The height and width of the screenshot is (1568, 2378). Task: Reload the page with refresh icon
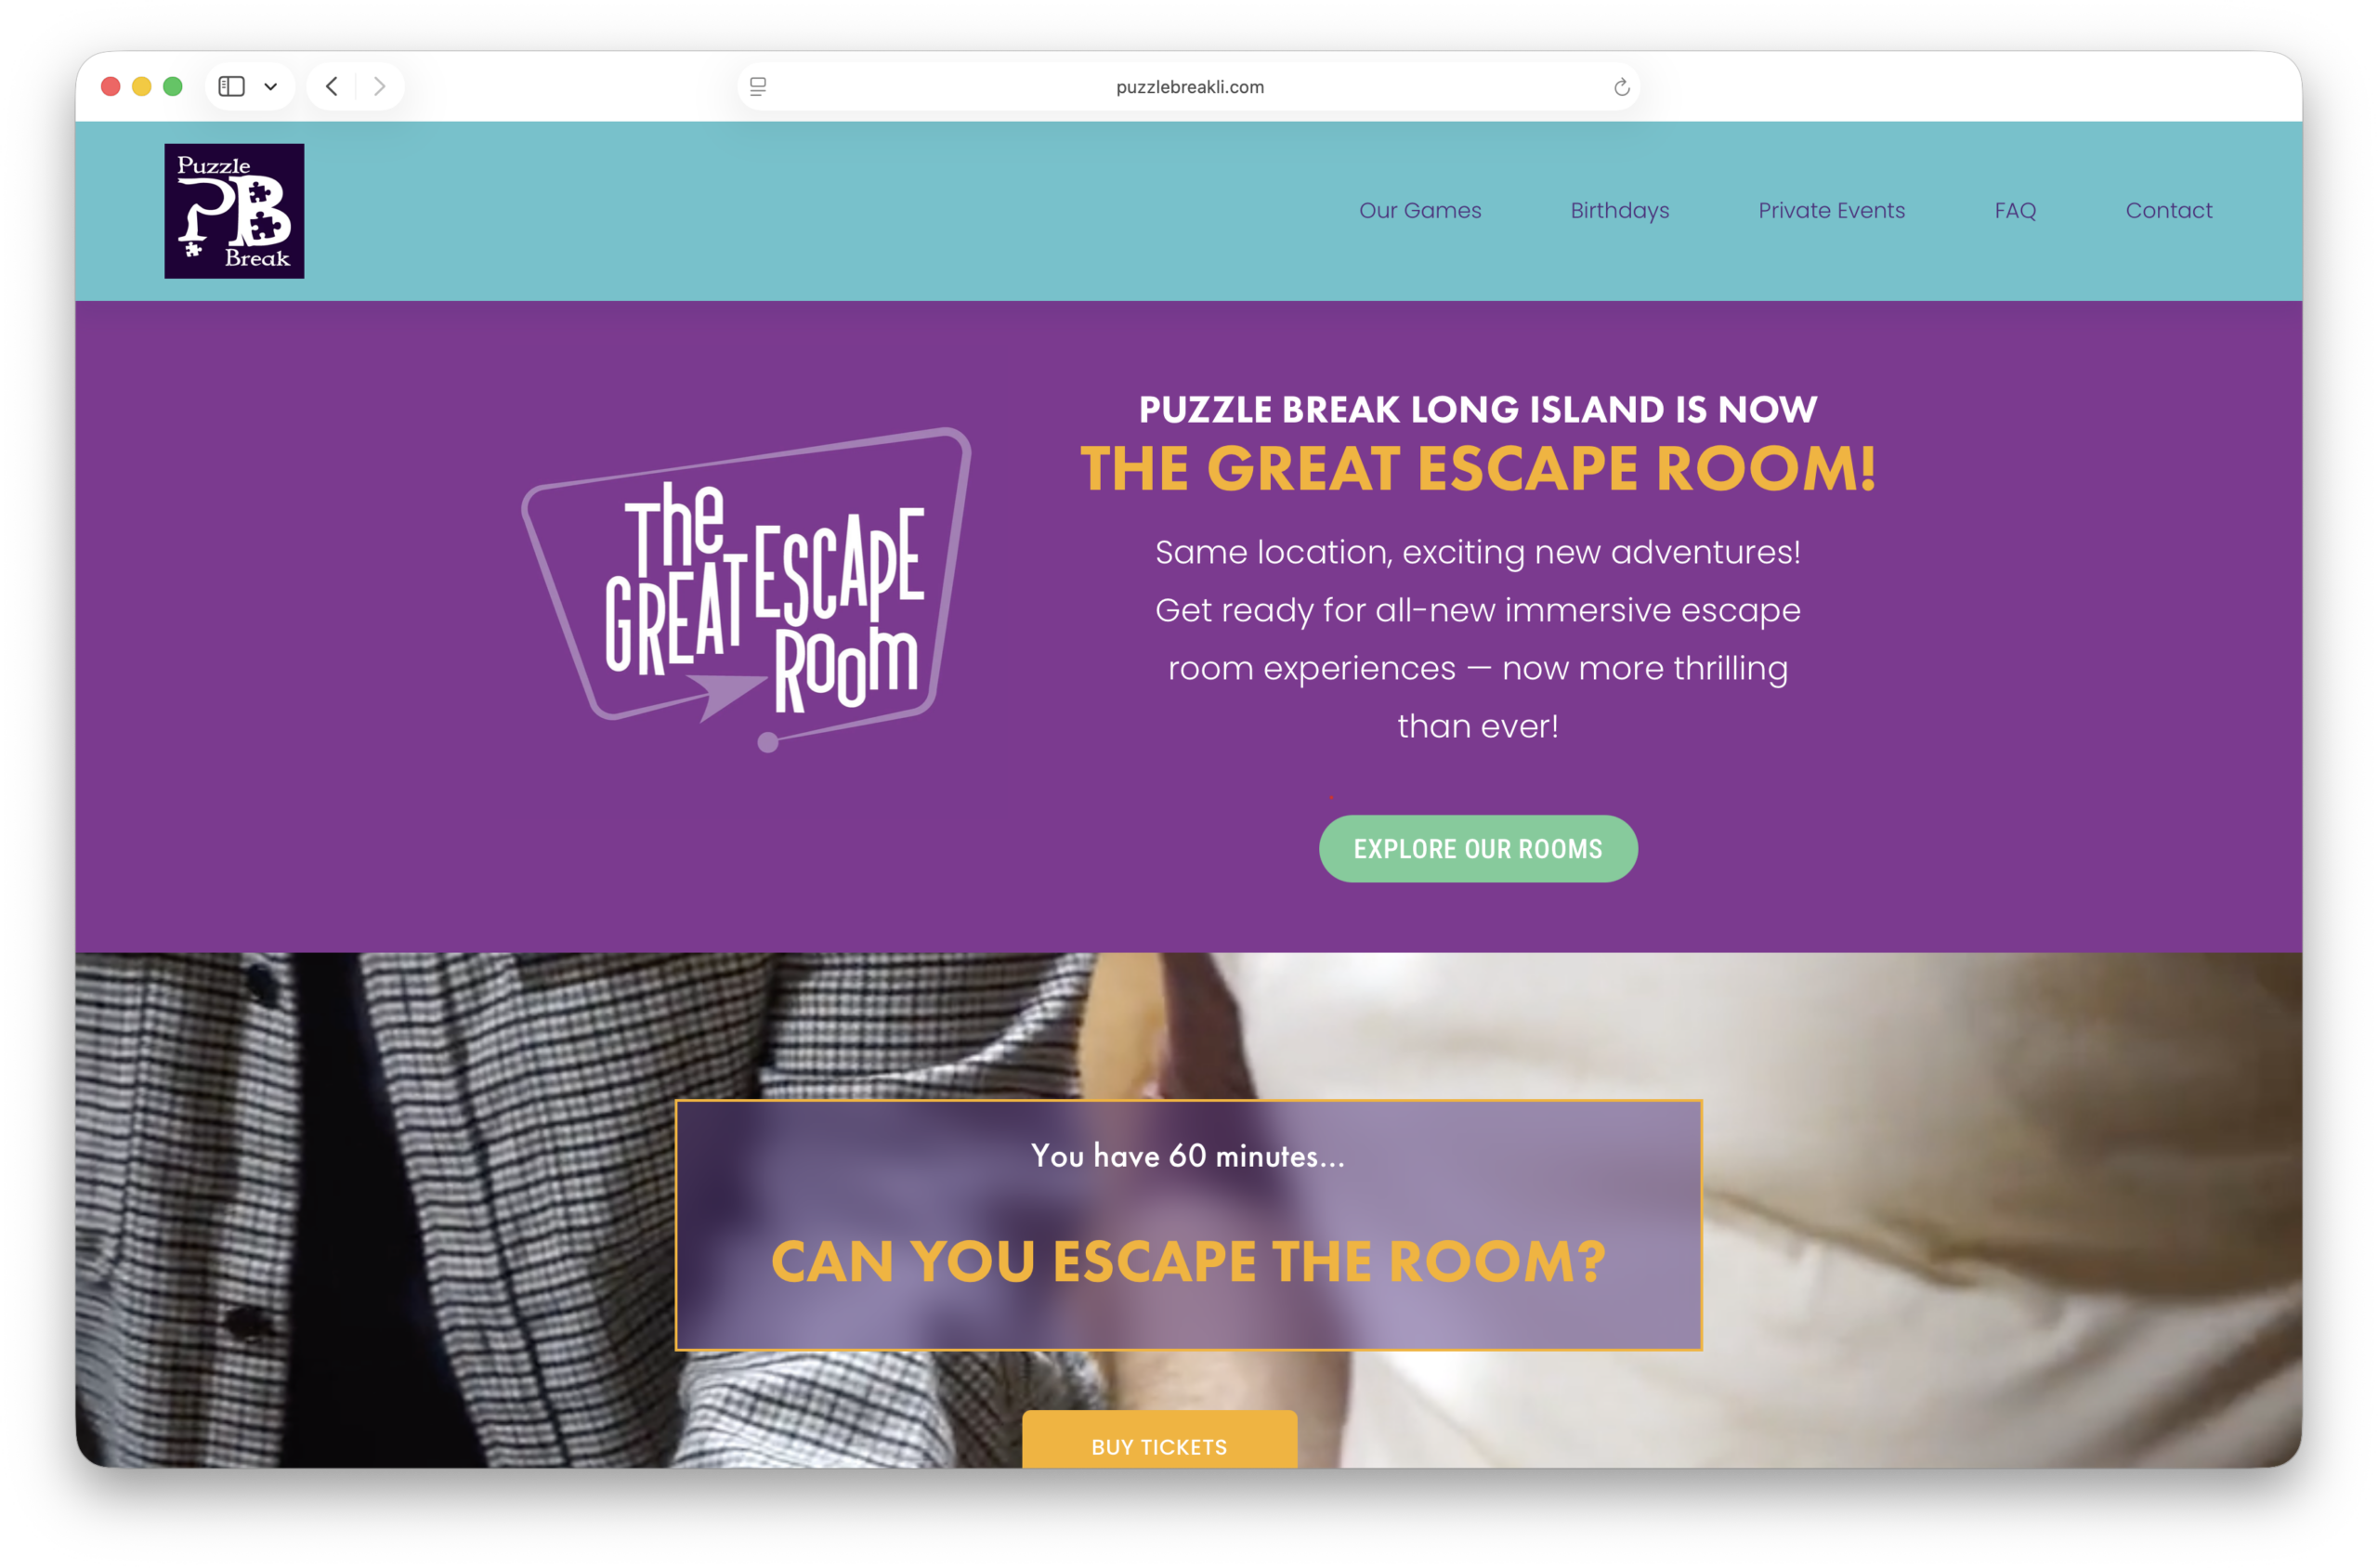[1621, 87]
